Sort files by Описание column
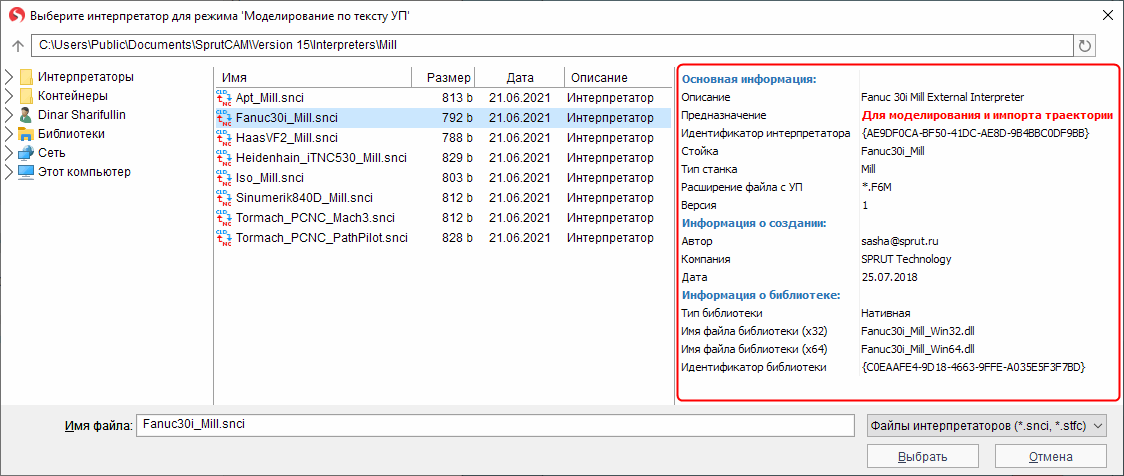 [x=617, y=77]
